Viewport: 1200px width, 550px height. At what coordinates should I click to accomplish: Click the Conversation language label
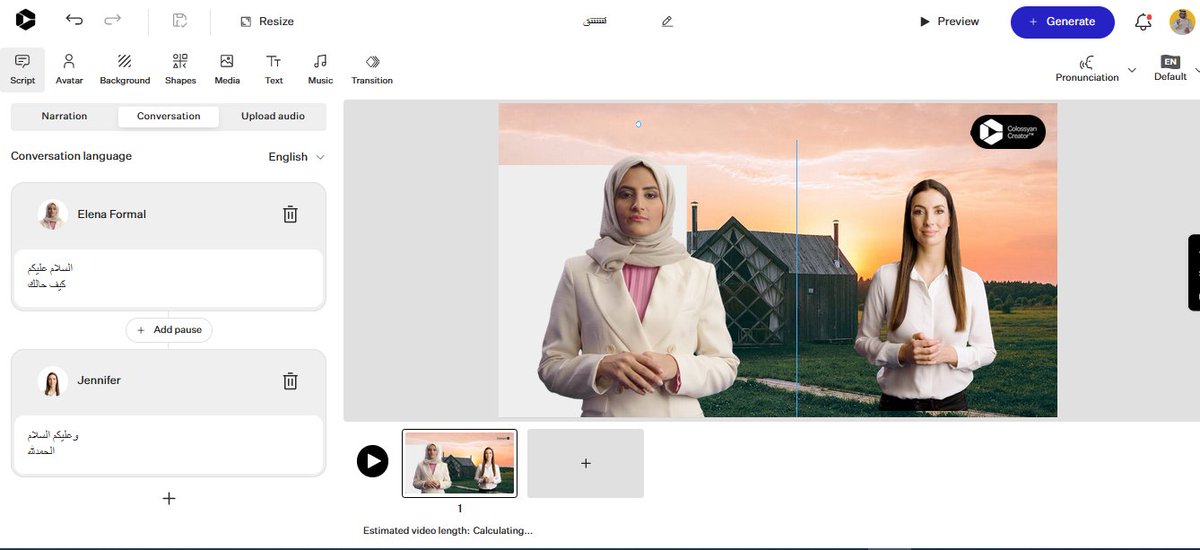71,156
